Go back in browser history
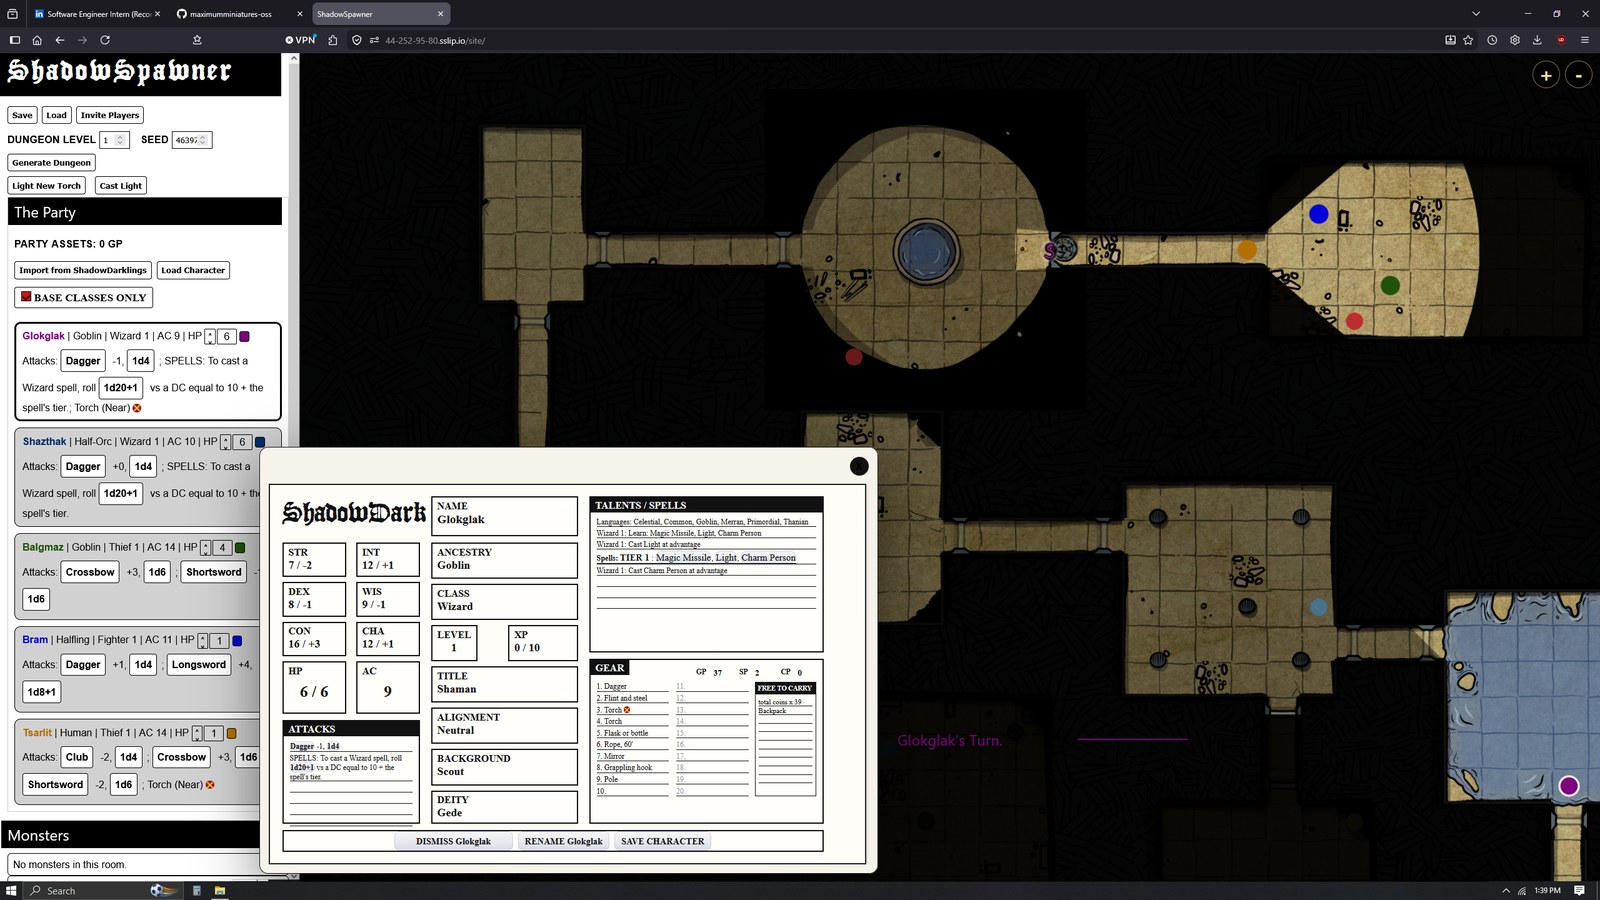This screenshot has height=900, width=1600. (60, 40)
